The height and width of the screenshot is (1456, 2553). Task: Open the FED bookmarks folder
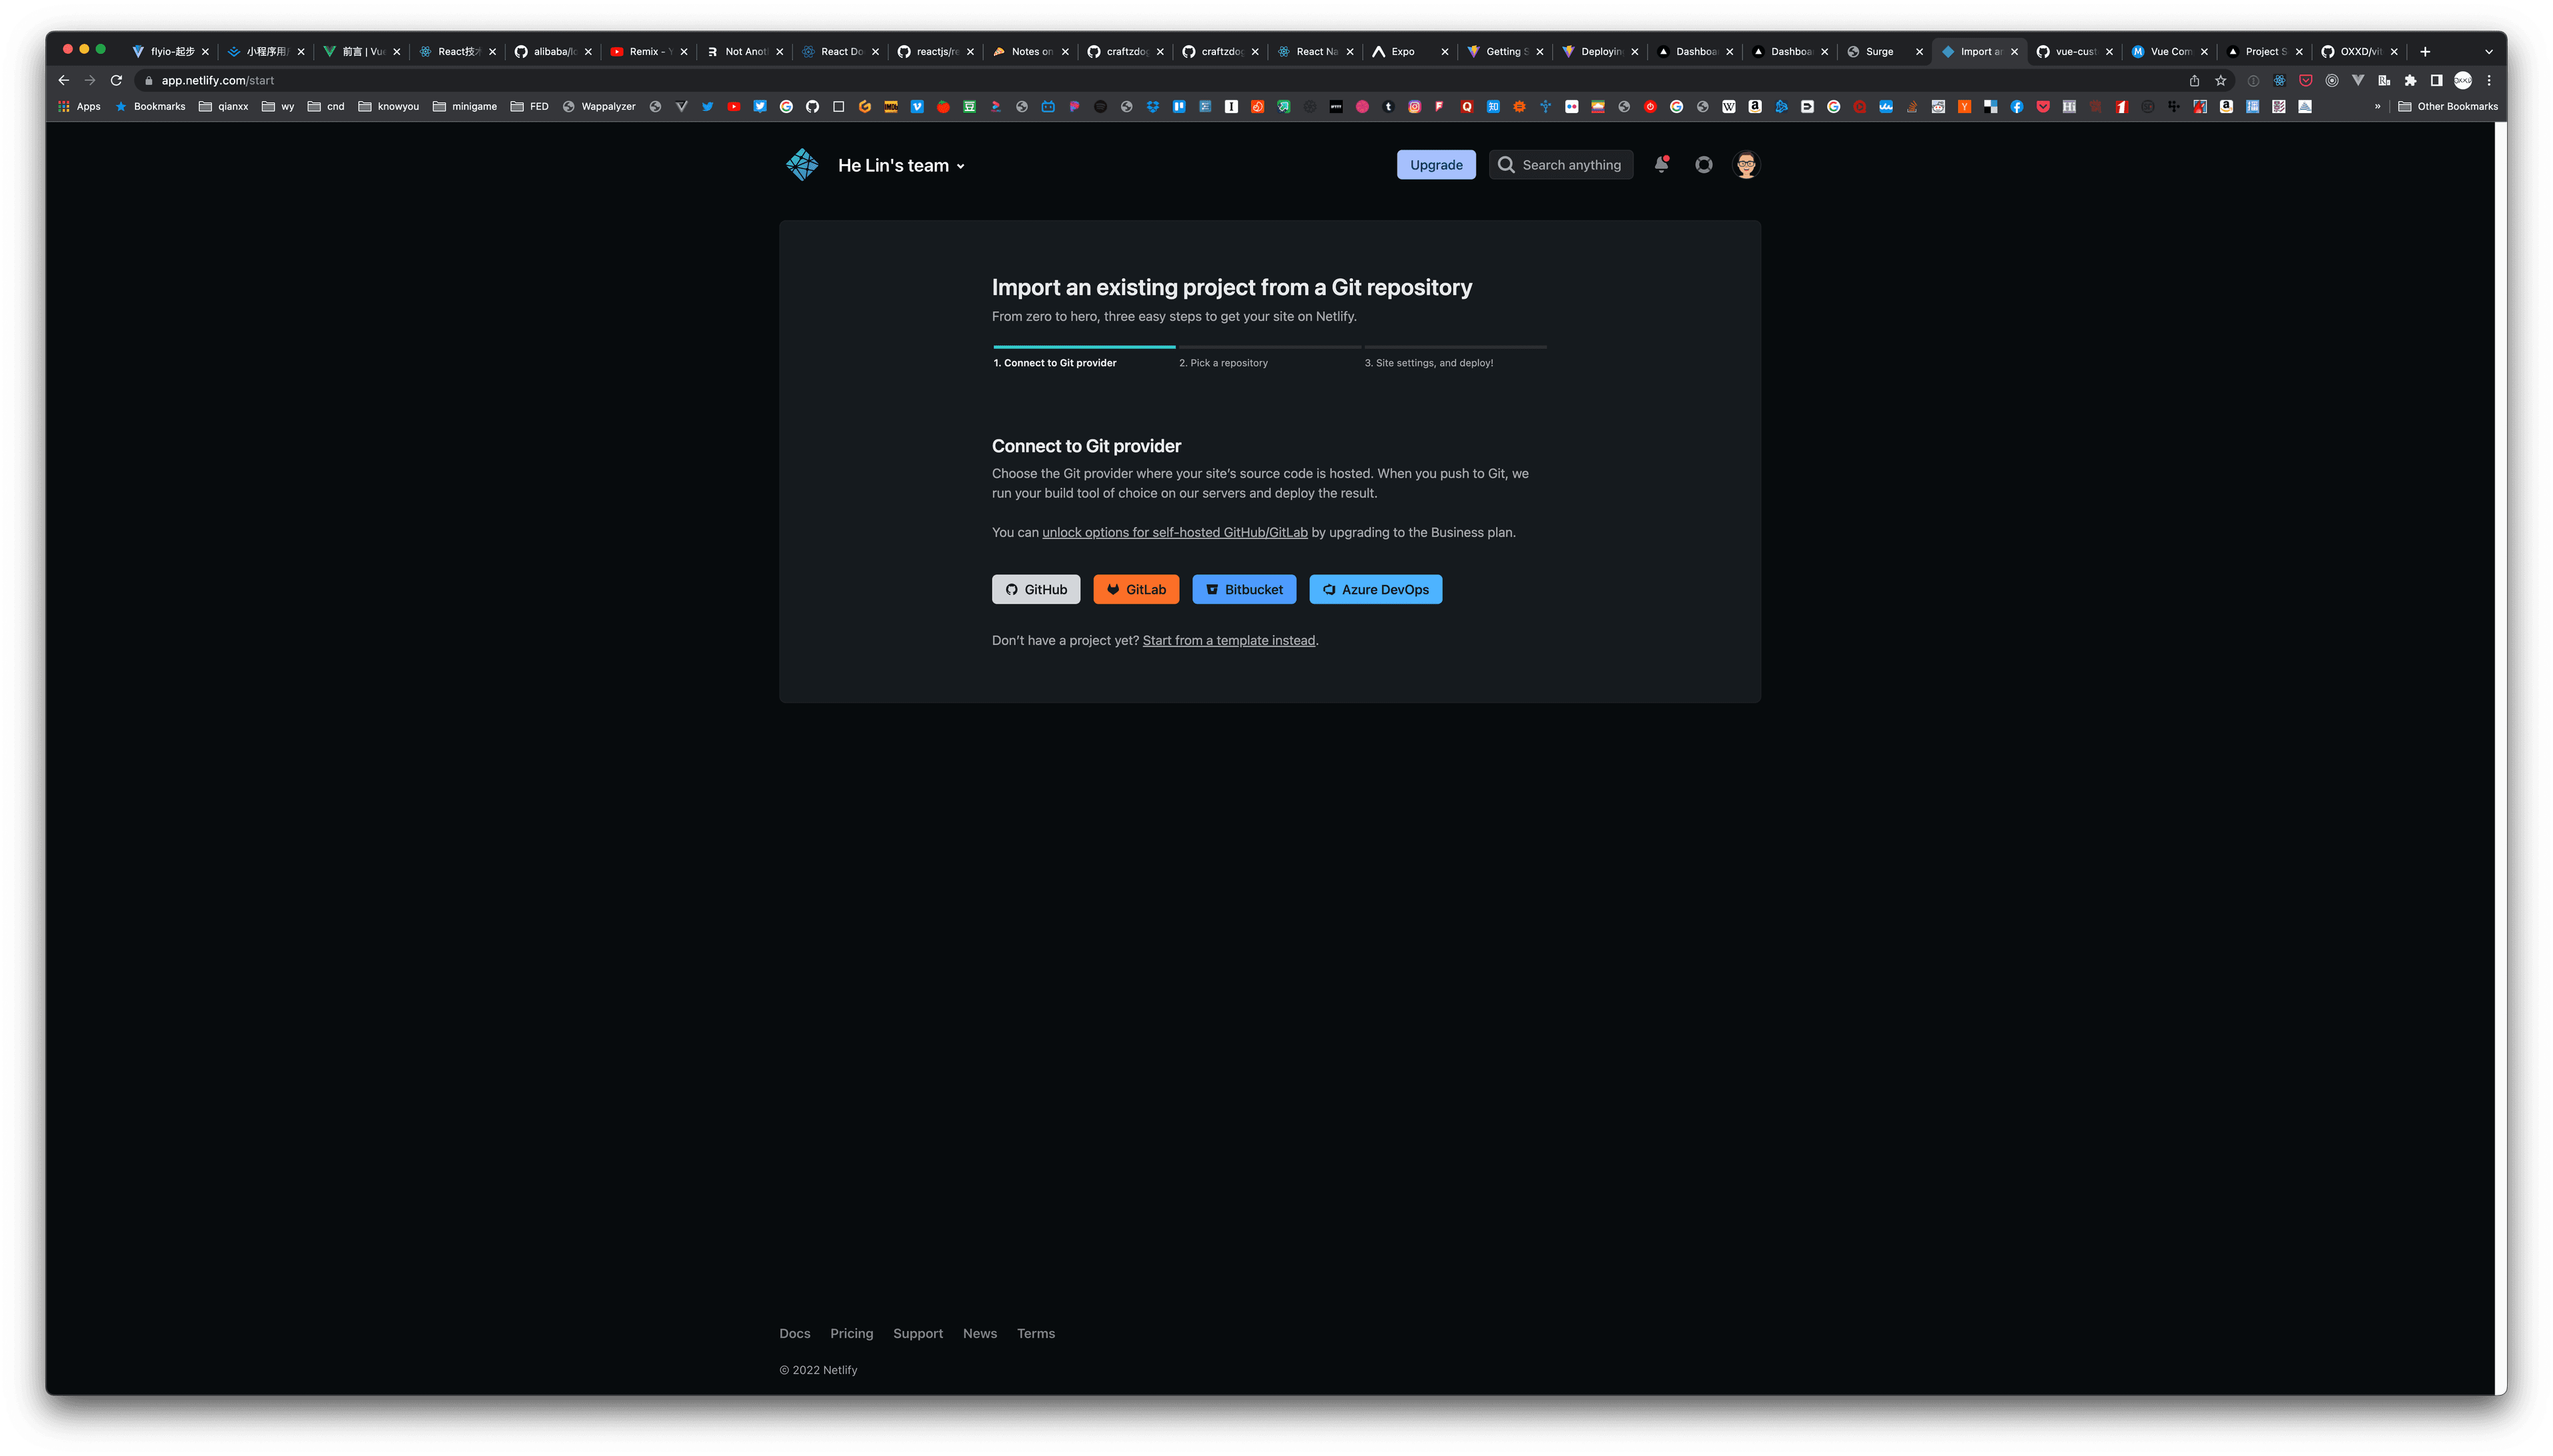pyautogui.click(x=529, y=106)
